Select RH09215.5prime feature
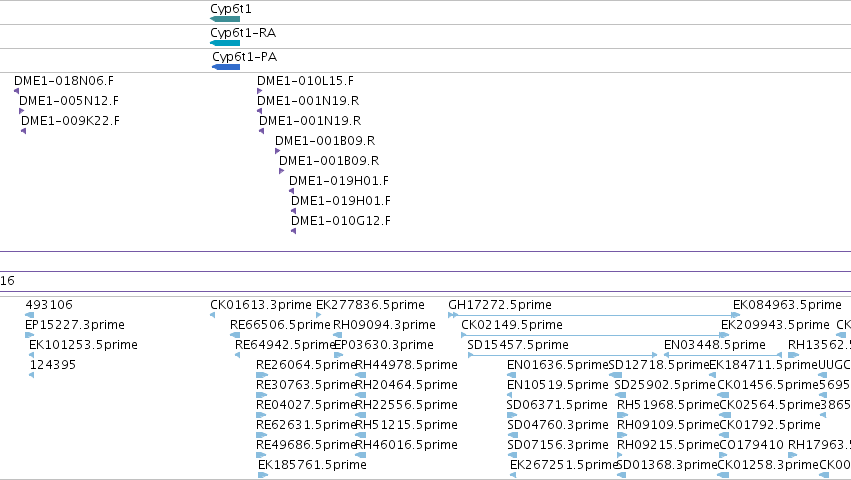Viewport: 851px width, 480px height. pyautogui.click(x=668, y=446)
